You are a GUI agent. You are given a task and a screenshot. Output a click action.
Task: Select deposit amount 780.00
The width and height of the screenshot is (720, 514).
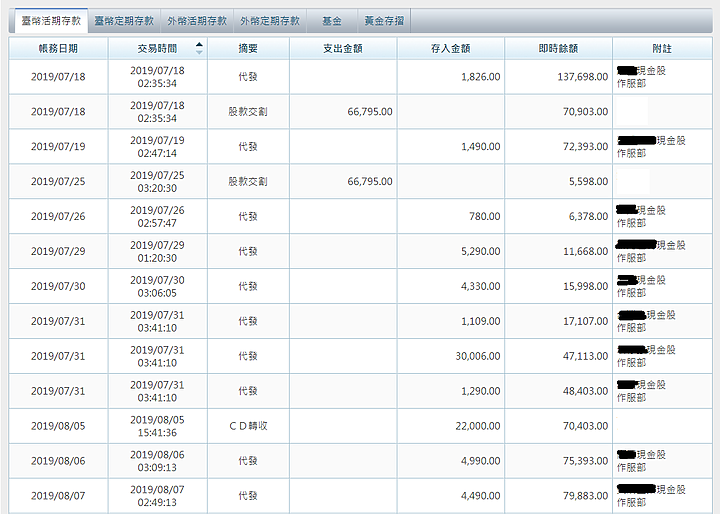(484, 216)
